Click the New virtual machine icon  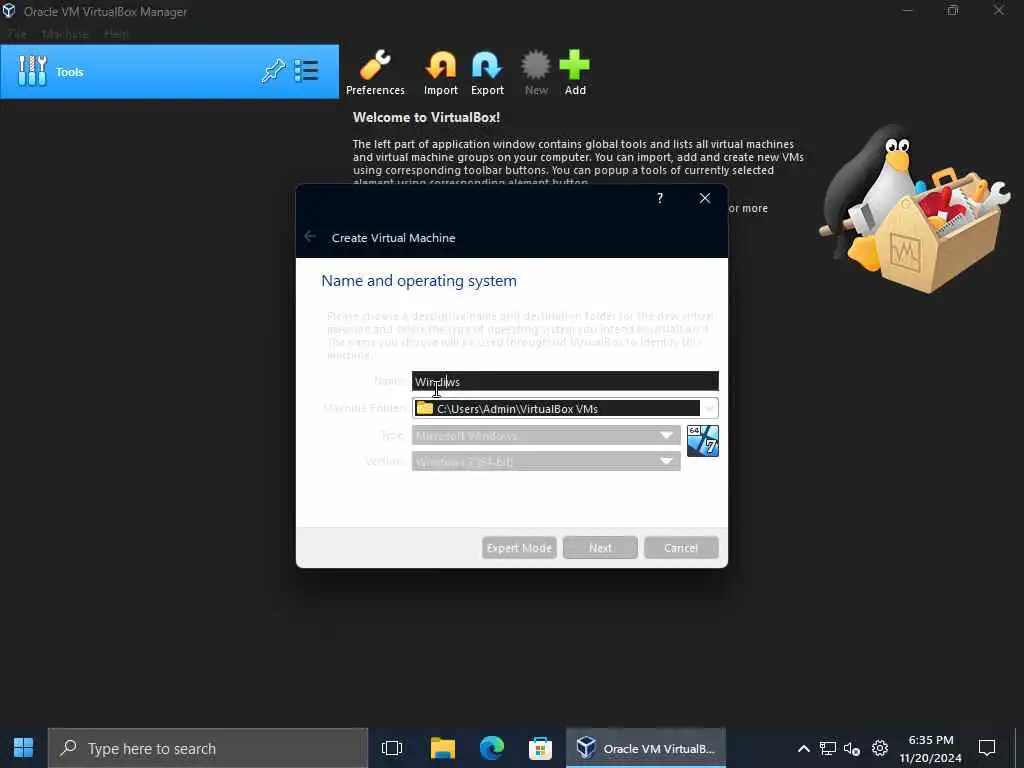pyautogui.click(x=536, y=72)
